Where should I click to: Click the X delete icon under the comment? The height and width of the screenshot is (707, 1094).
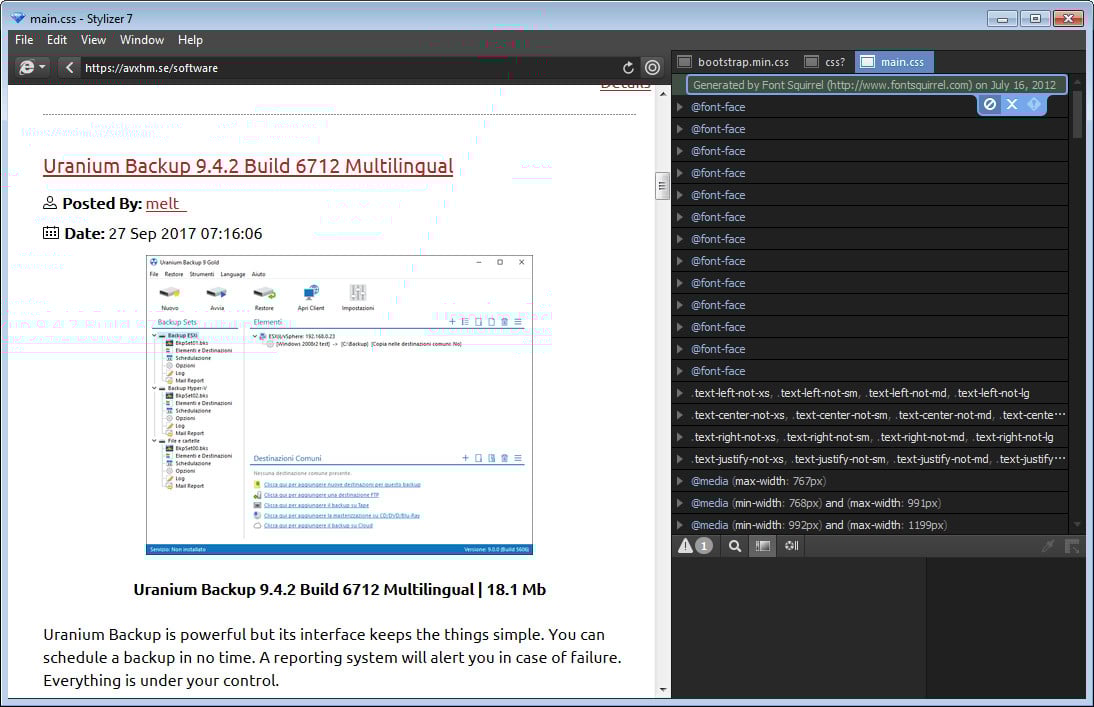(x=1012, y=104)
